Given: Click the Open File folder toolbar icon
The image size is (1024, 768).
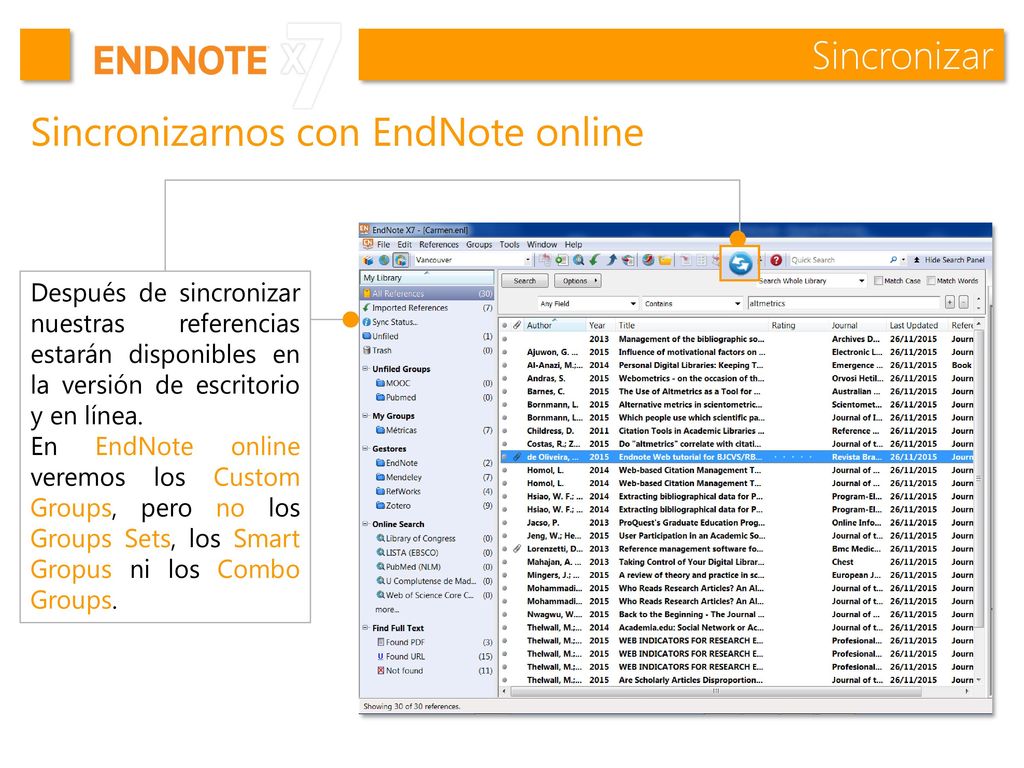Looking at the screenshot, I should (665, 260).
